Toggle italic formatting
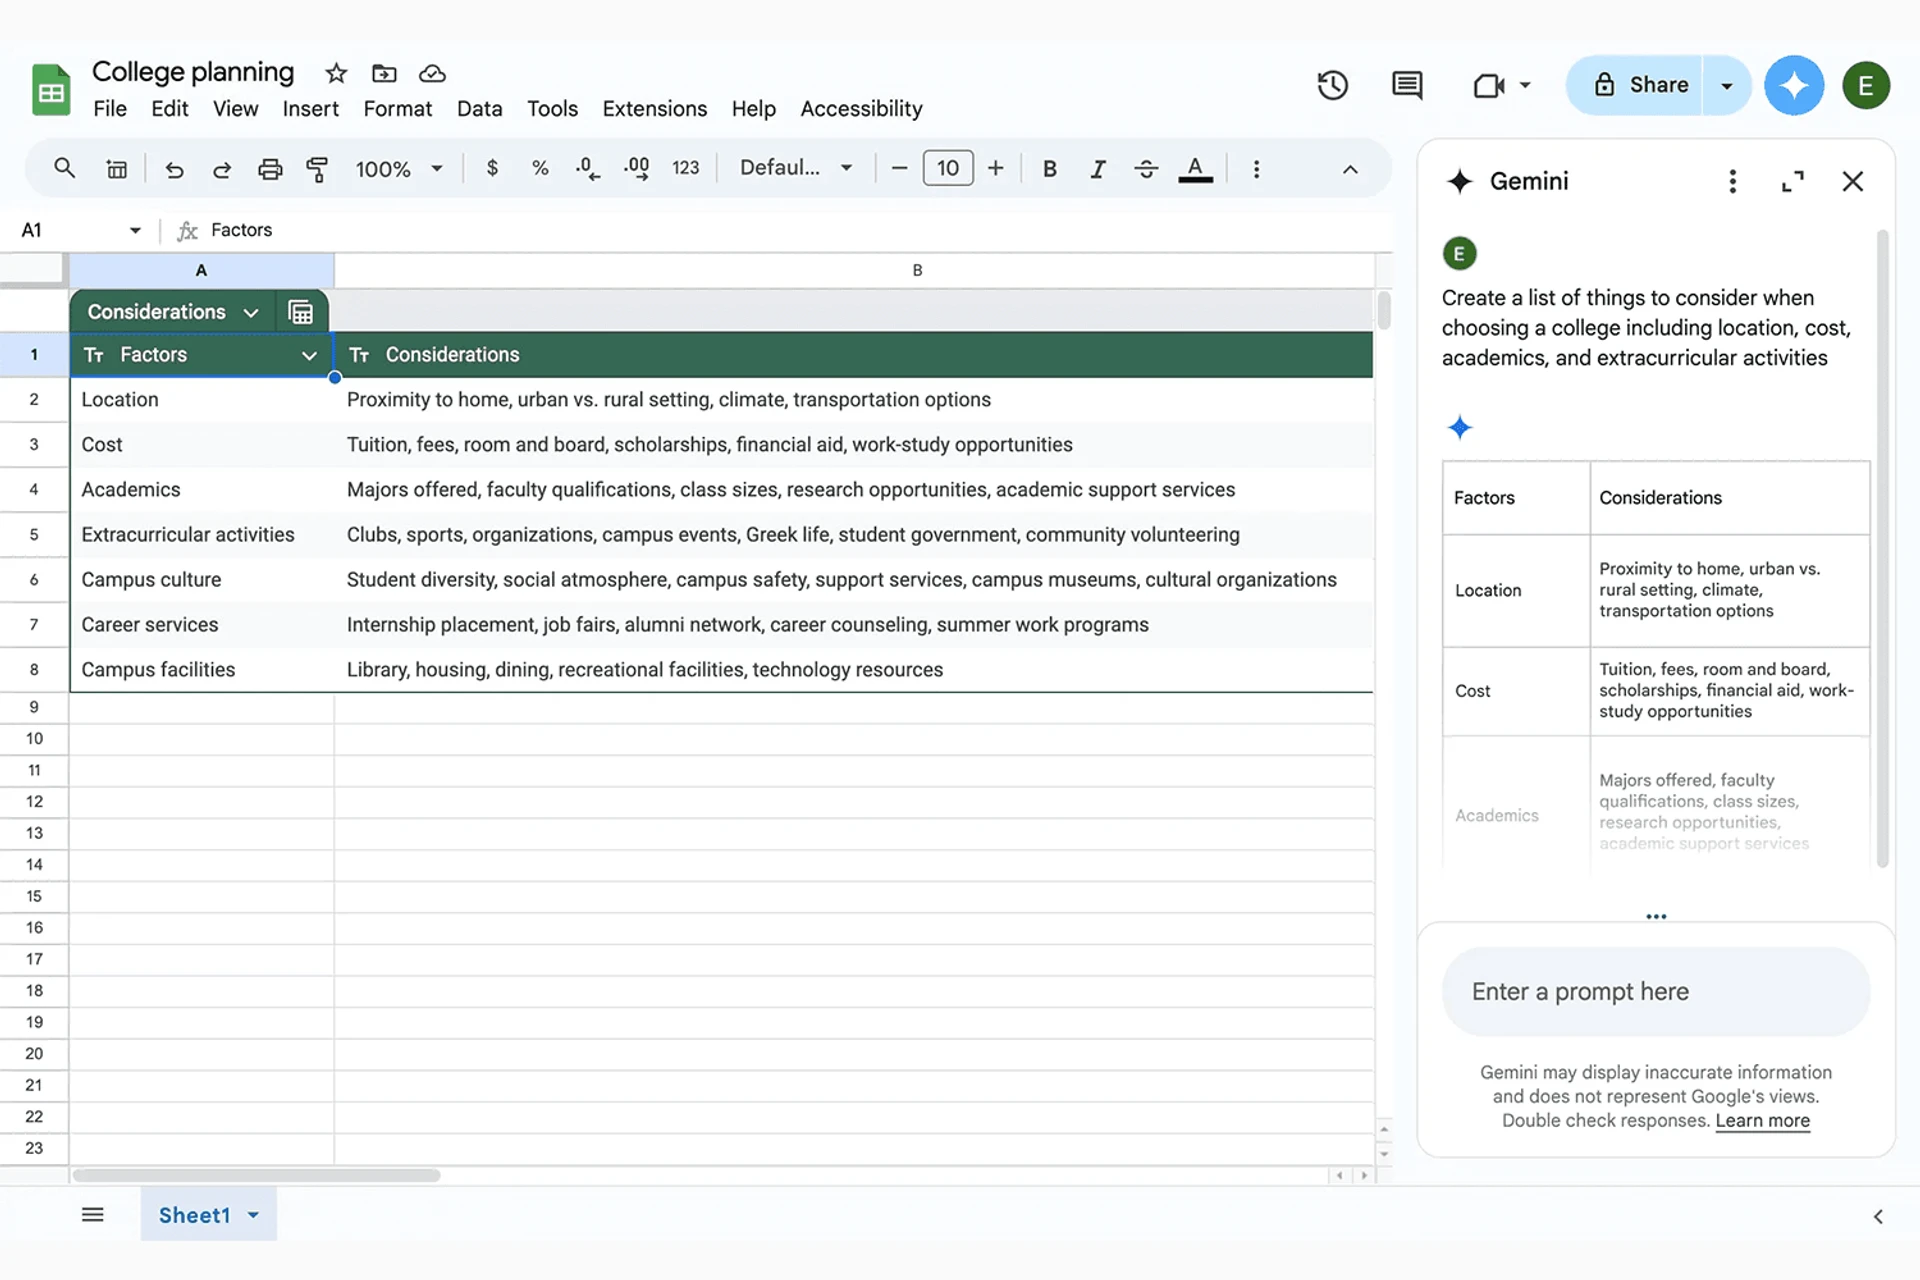Screen dimensions: 1920x1280 point(1098,168)
